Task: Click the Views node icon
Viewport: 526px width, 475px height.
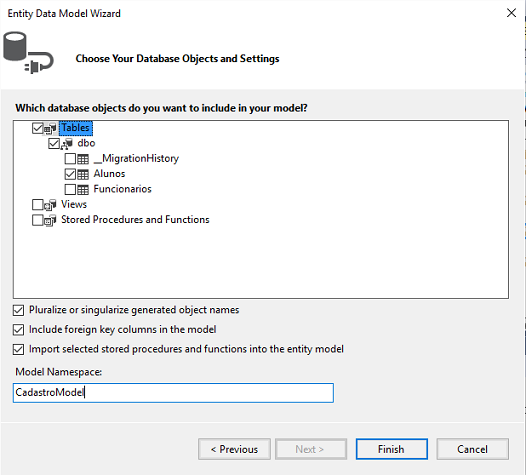Action: [50, 205]
